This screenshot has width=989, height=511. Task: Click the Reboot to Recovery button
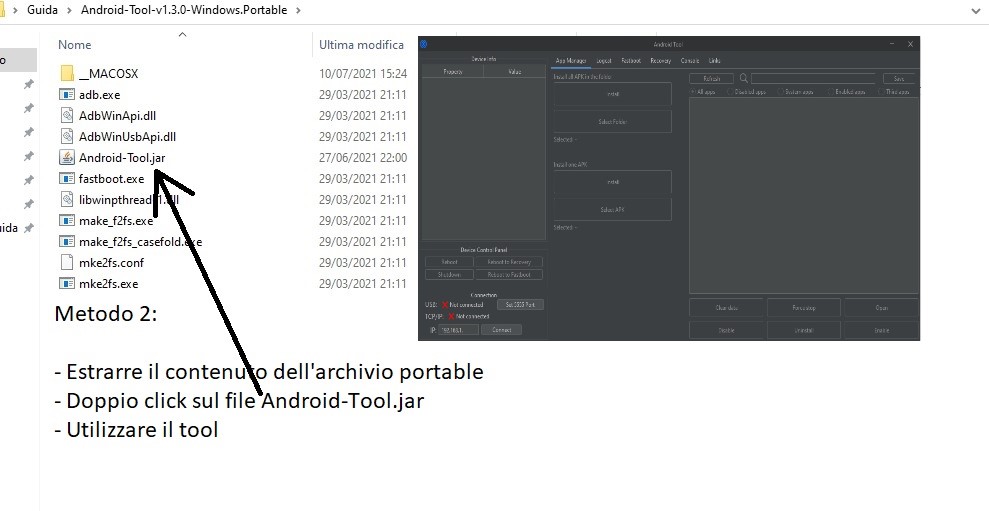point(509,262)
